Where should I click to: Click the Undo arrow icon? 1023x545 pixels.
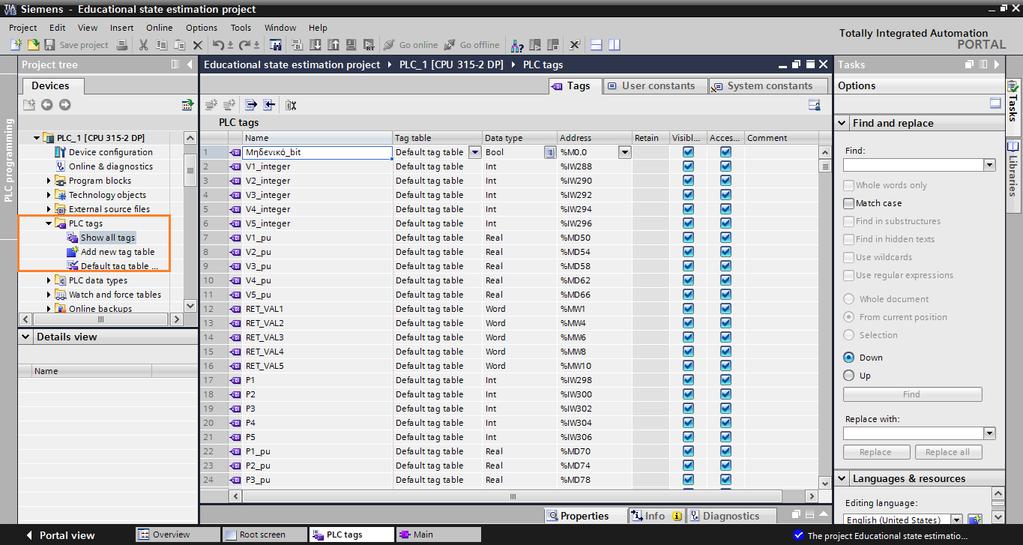[x=218, y=45]
